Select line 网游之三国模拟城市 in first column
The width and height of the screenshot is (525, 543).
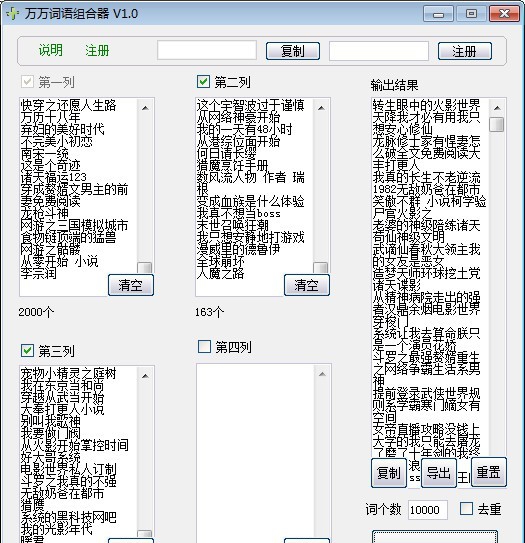[74, 225]
